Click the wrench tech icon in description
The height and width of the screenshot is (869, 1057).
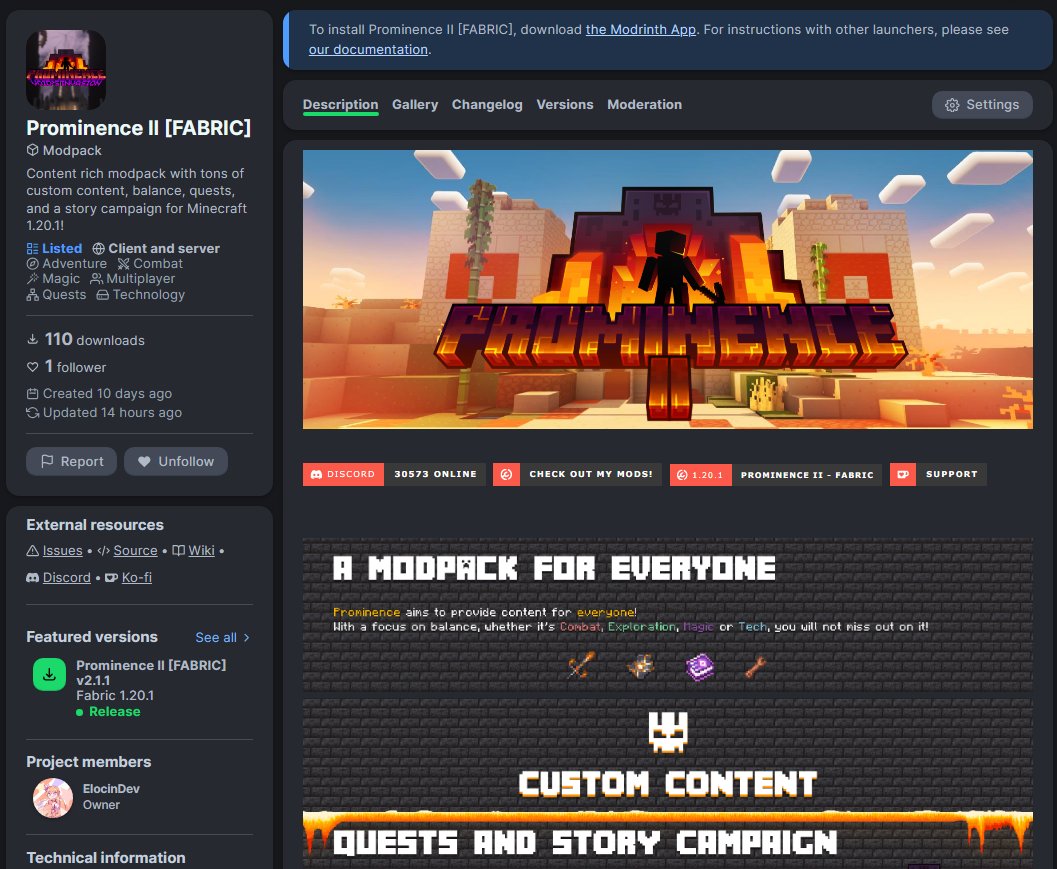756,666
